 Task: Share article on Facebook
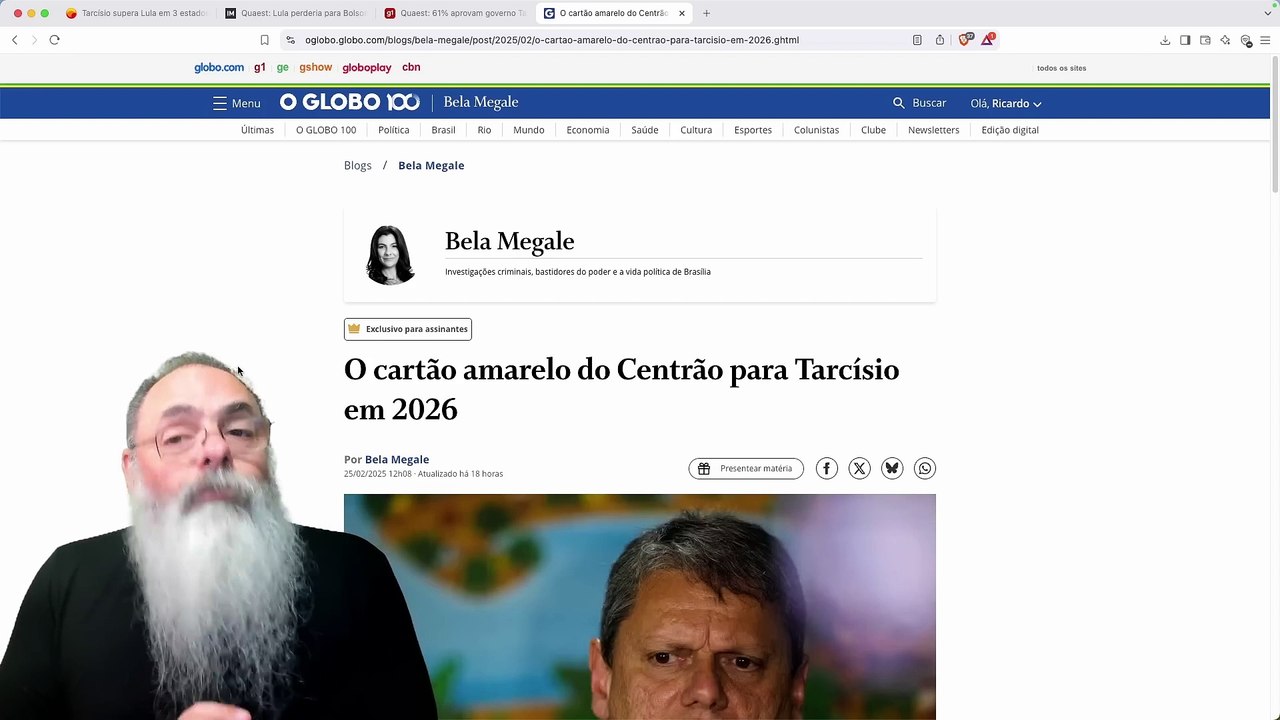827,468
